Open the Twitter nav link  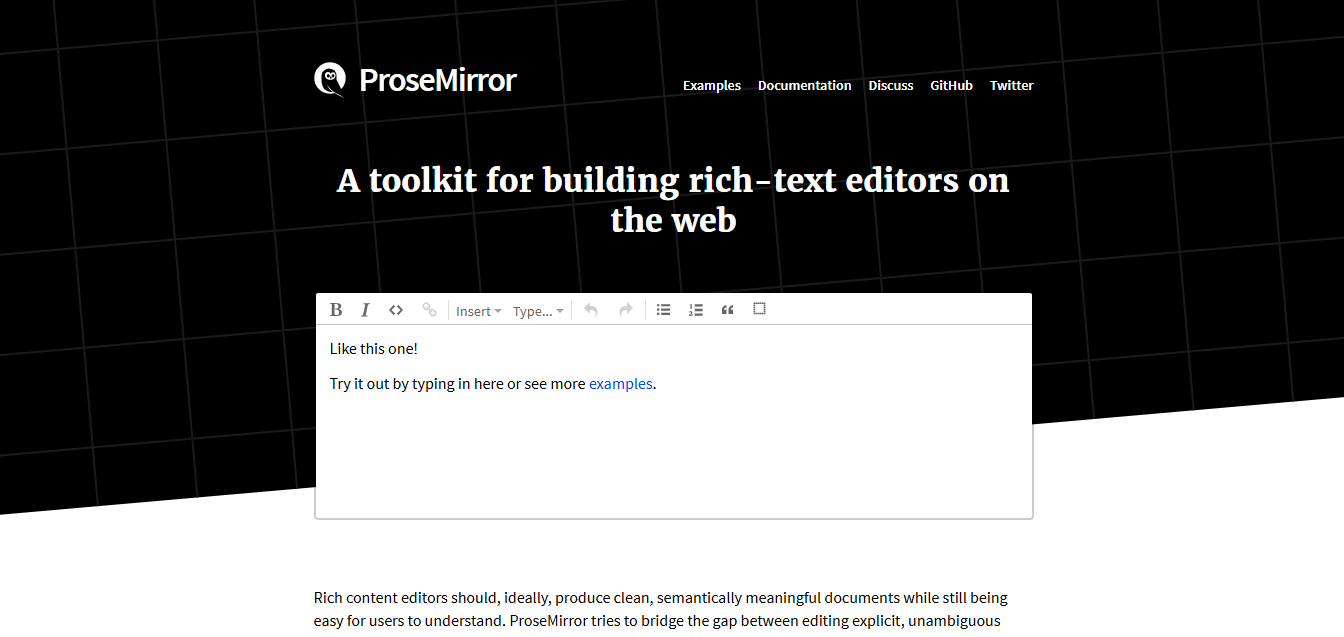point(1012,86)
